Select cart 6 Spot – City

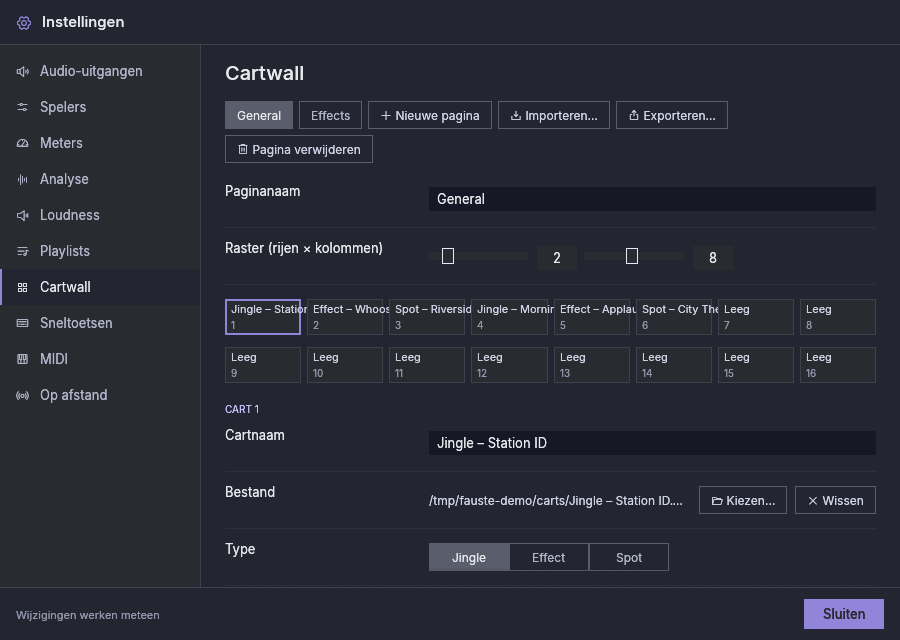[x=674, y=317]
